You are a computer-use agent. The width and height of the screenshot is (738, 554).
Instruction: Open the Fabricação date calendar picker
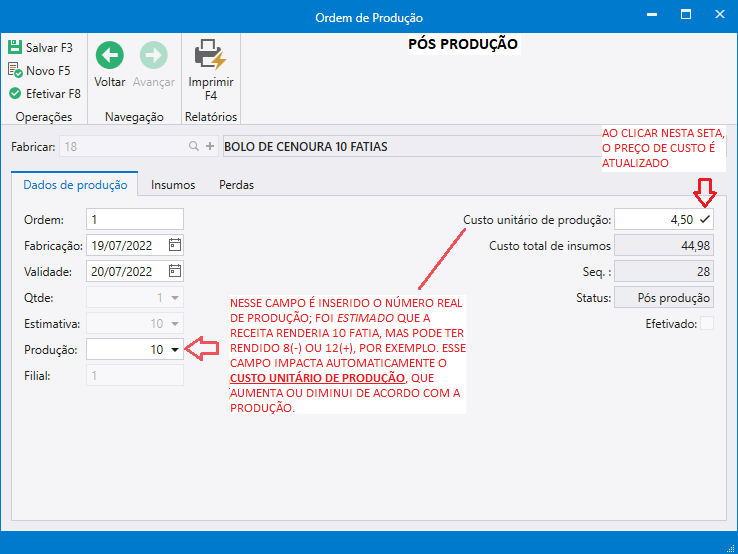click(175, 245)
